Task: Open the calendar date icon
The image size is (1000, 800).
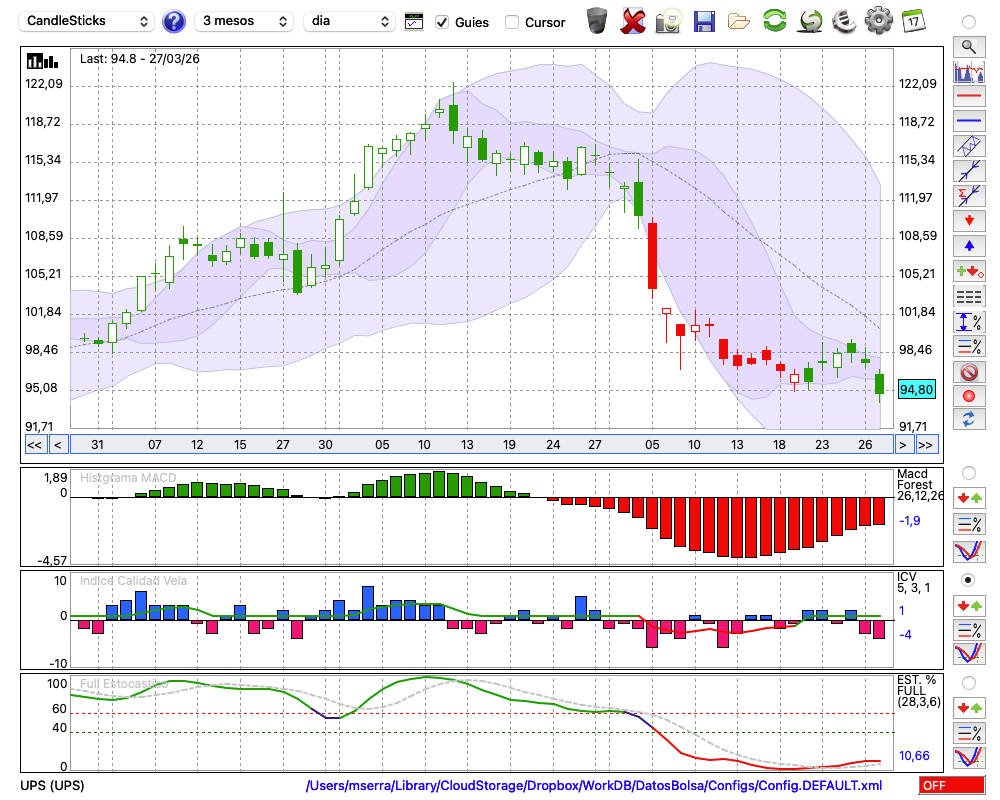Action: 913,21
